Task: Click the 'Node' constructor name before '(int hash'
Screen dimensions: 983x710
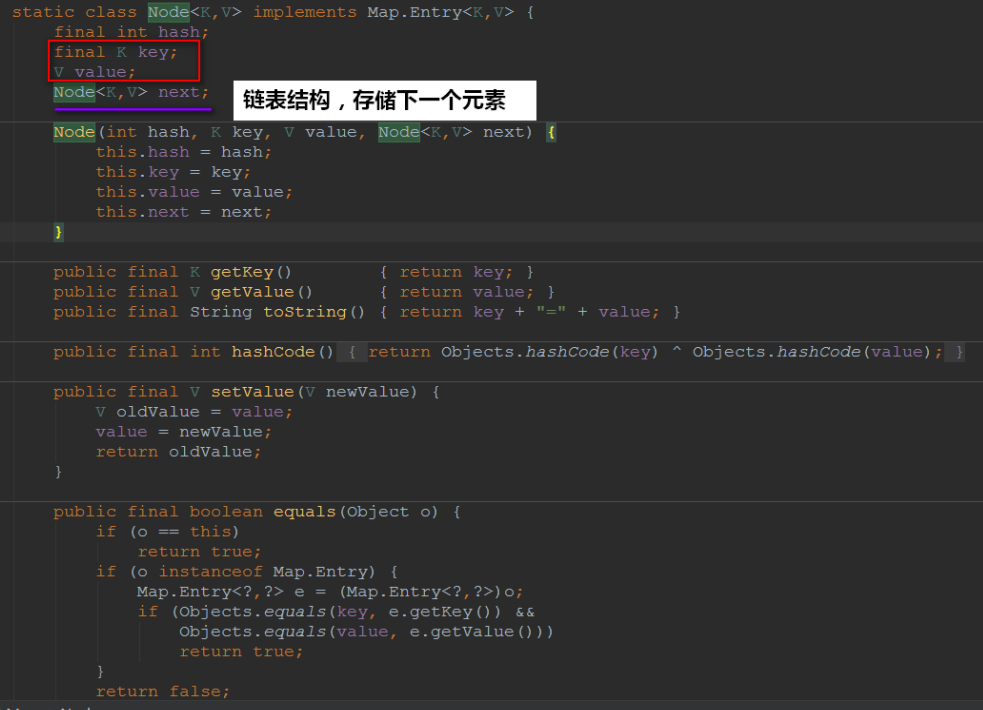Action: [74, 132]
